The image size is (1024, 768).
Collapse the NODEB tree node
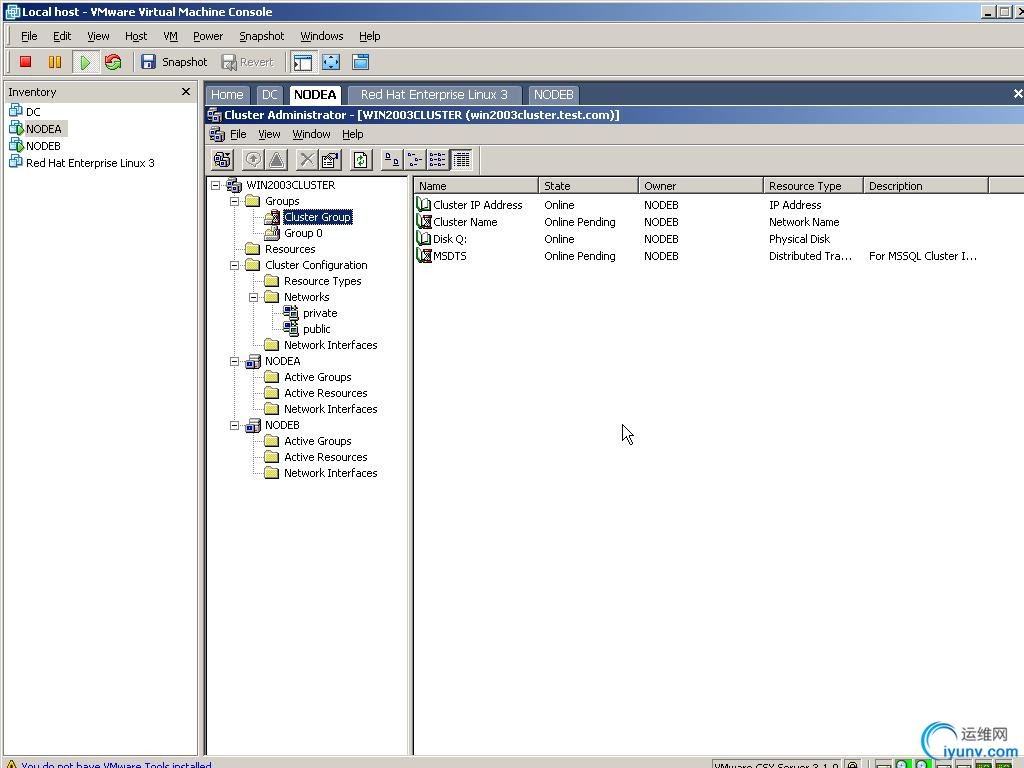tap(234, 425)
